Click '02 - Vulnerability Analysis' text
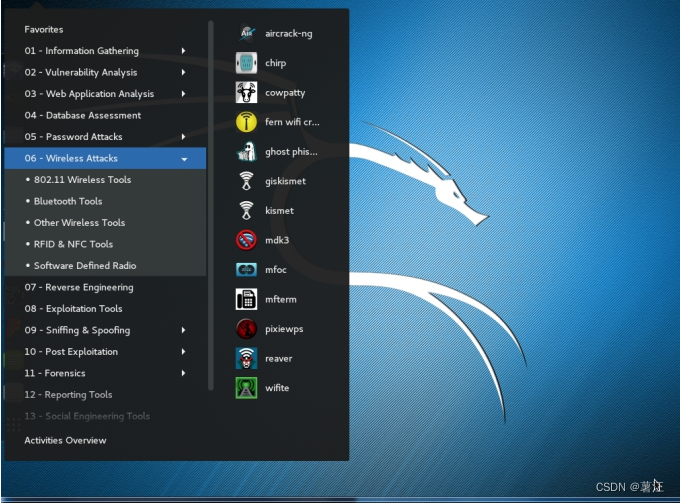The height and width of the screenshot is (503, 680). coord(81,72)
